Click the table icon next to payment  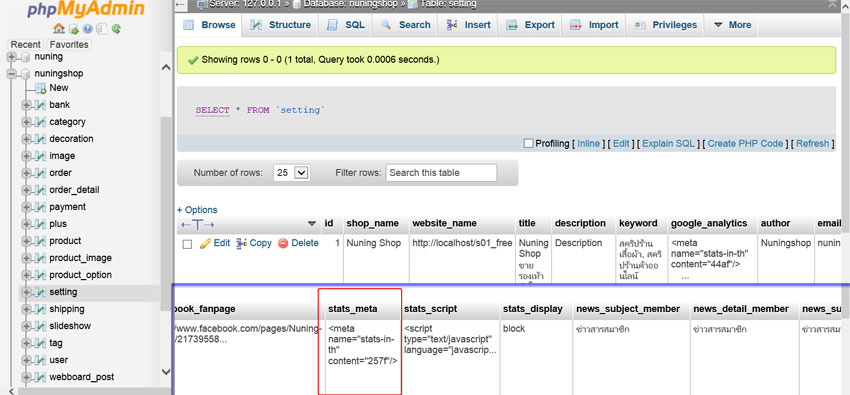click(x=40, y=207)
